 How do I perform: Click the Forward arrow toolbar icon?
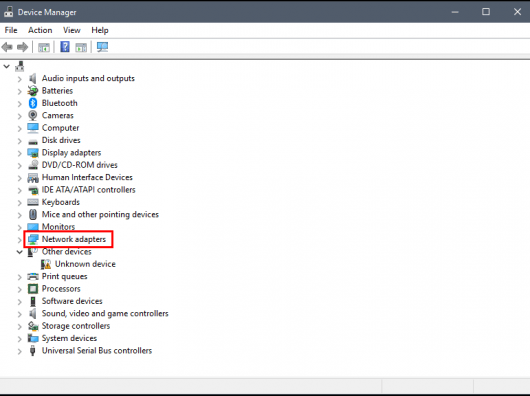(23, 47)
